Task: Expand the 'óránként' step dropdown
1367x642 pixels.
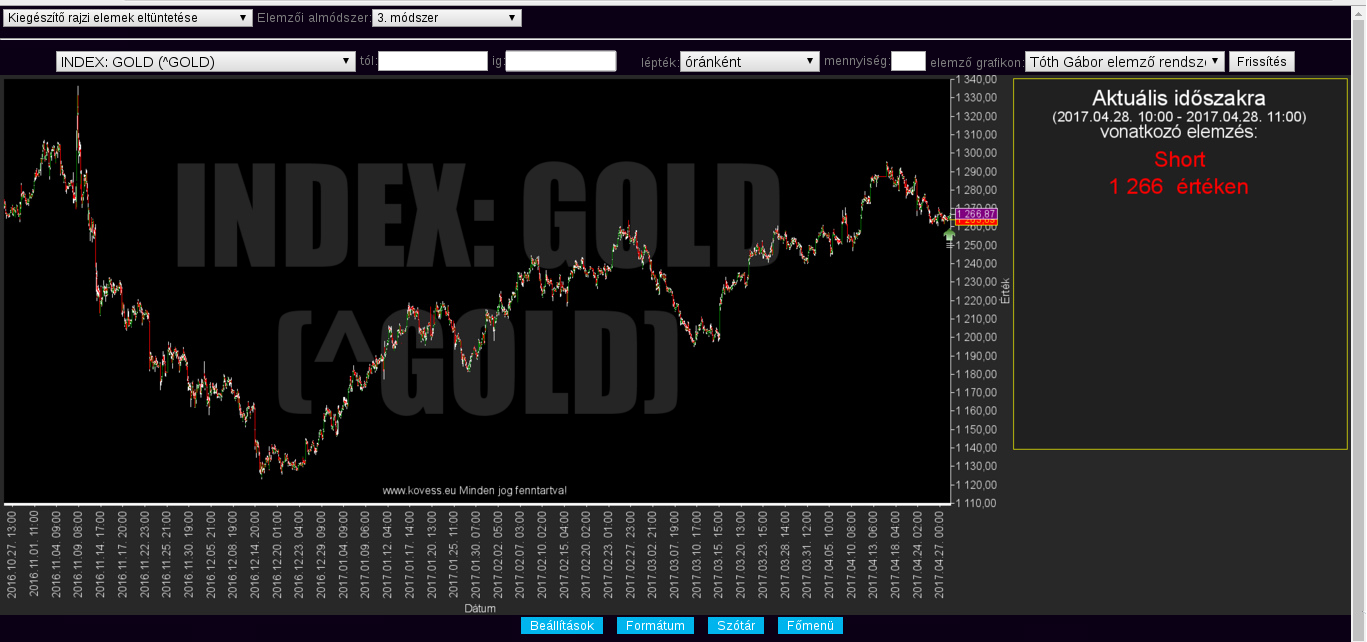Action: coord(749,62)
